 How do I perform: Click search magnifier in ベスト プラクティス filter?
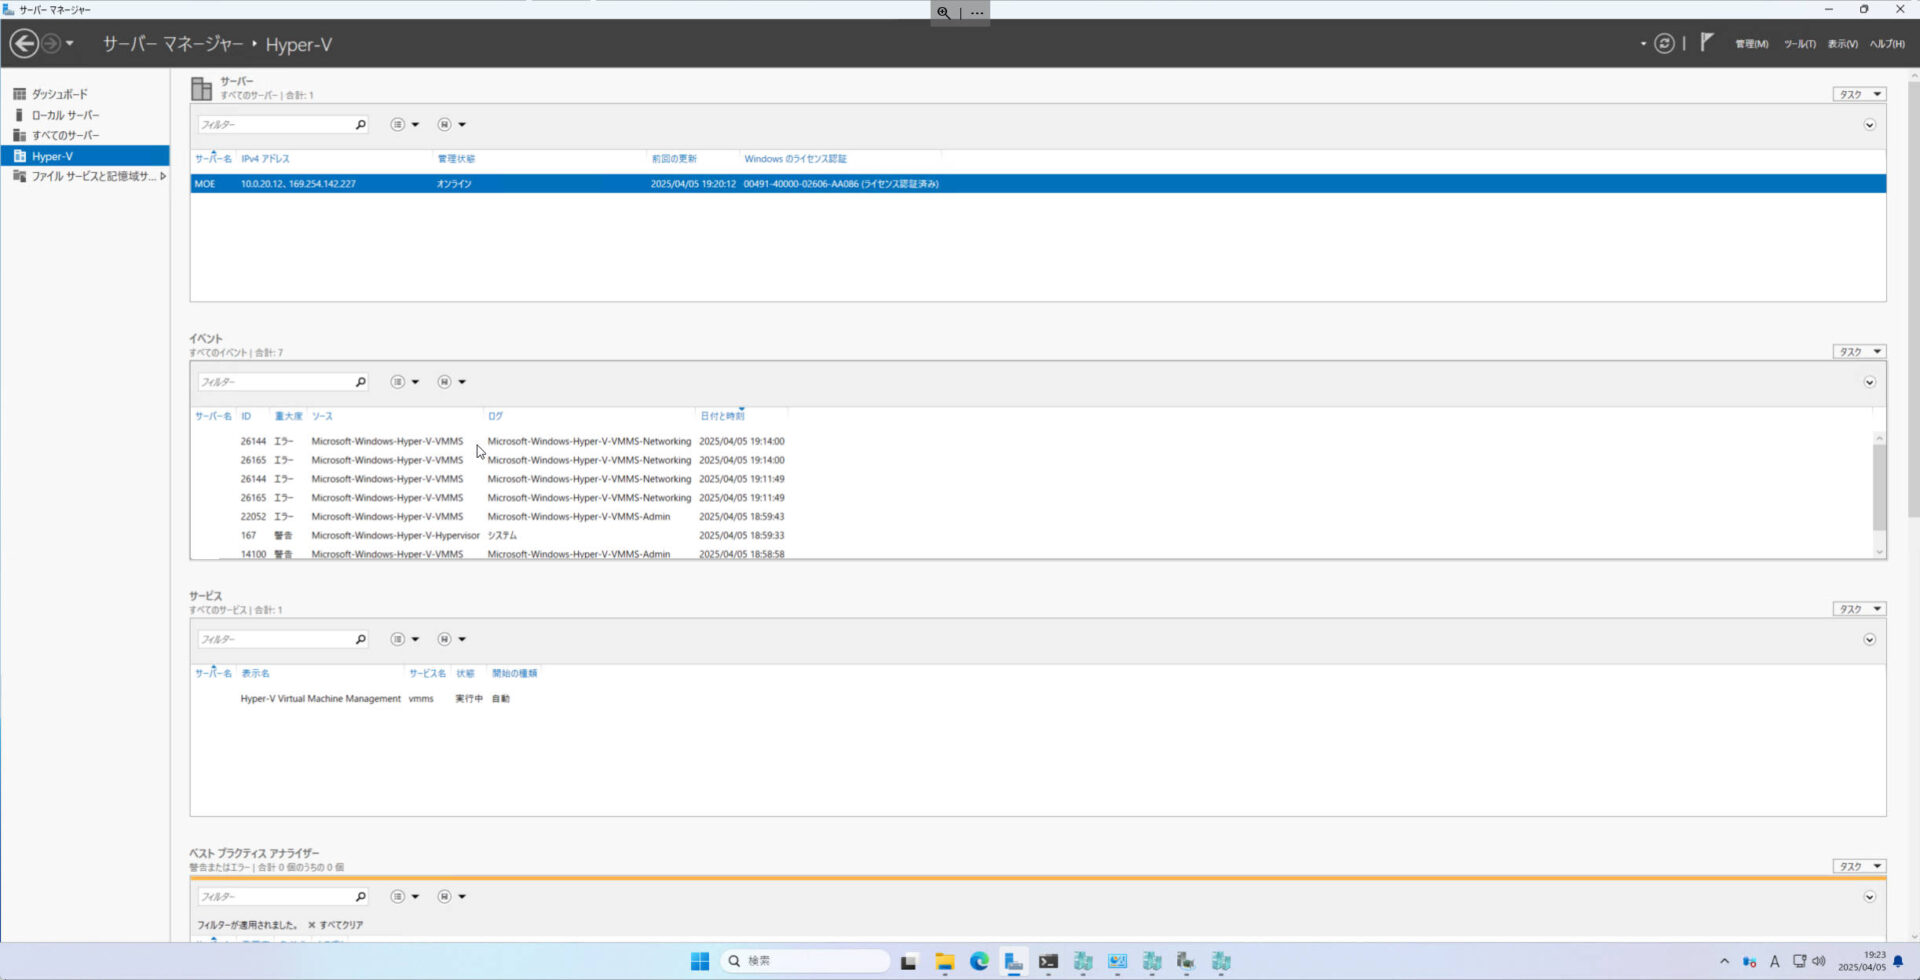[361, 897]
